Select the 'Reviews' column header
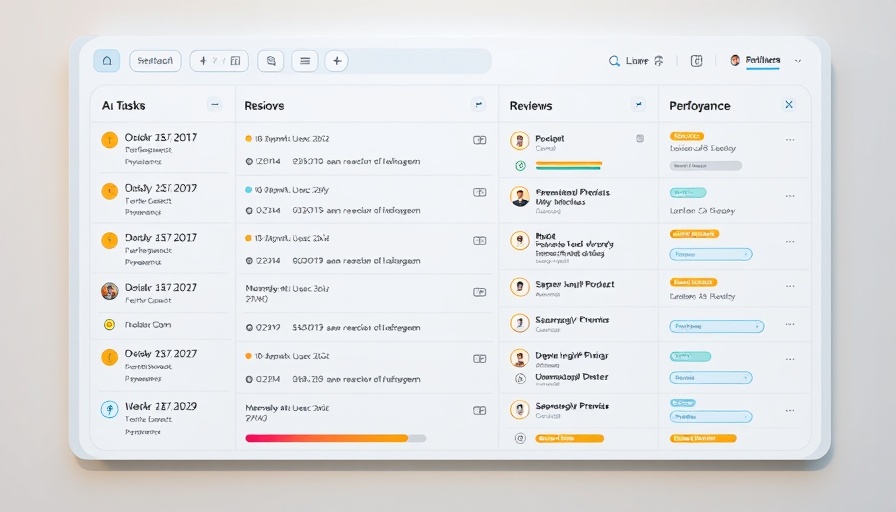The width and height of the screenshot is (896, 512). point(531,106)
